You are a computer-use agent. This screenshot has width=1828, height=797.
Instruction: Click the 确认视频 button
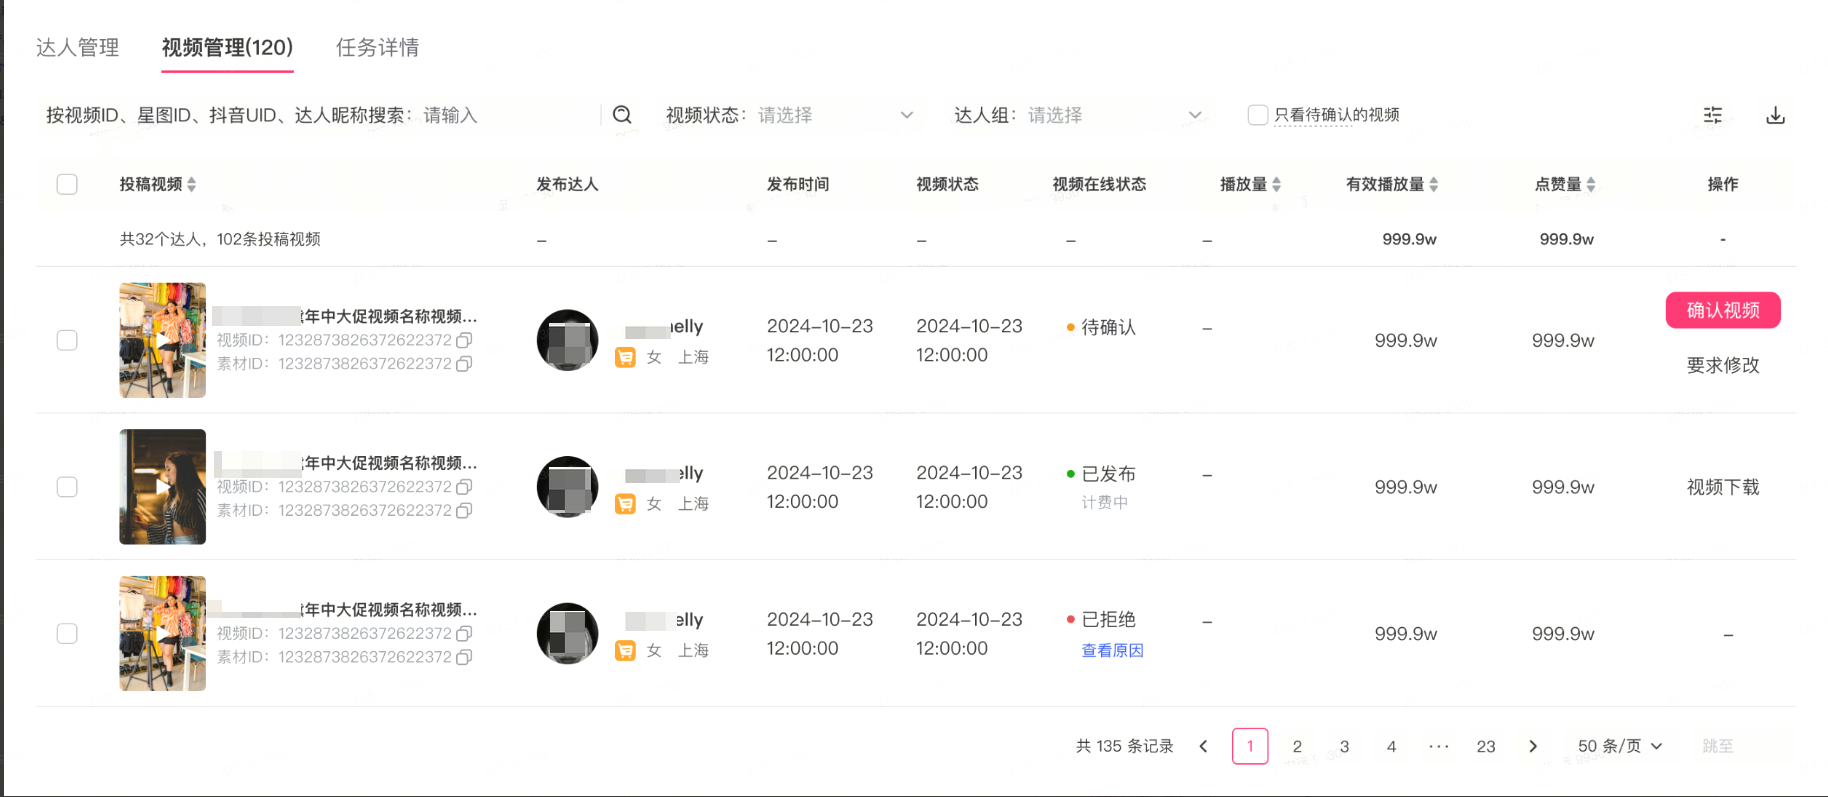coord(1723,310)
